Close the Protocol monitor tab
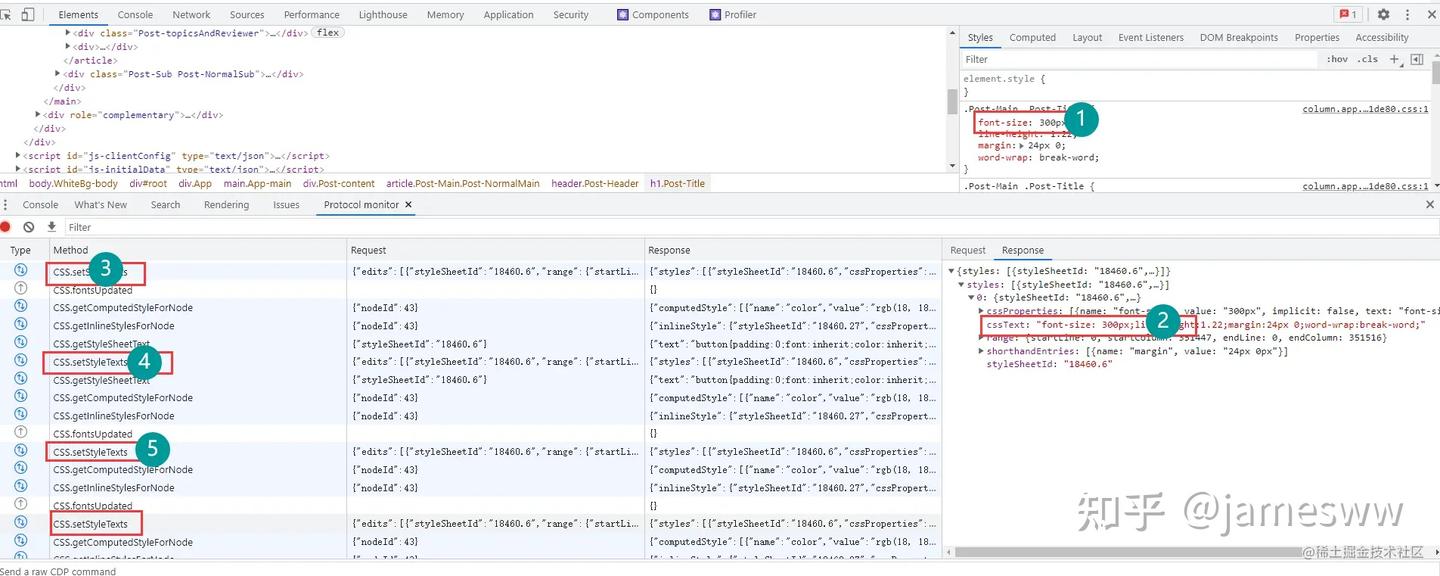Viewport: 1440px width, 576px height. coord(408,204)
